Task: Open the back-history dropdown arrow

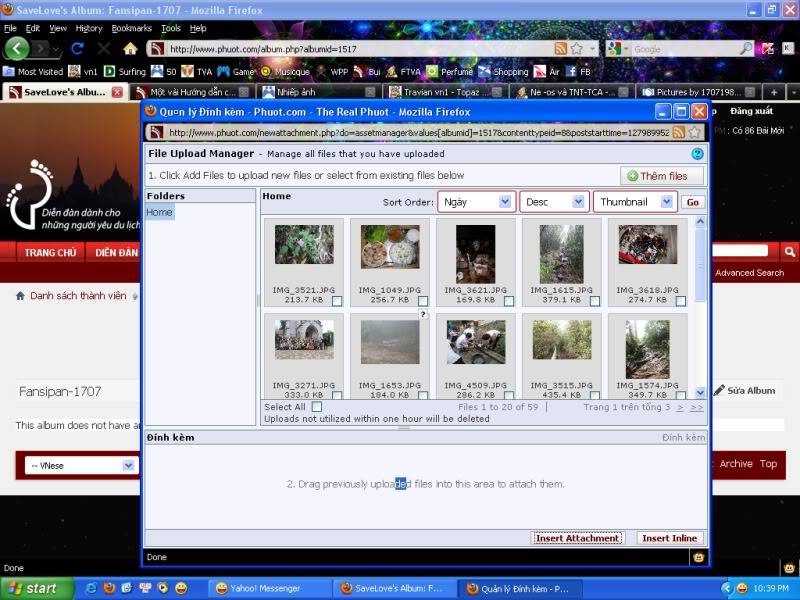Action: click(57, 49)
